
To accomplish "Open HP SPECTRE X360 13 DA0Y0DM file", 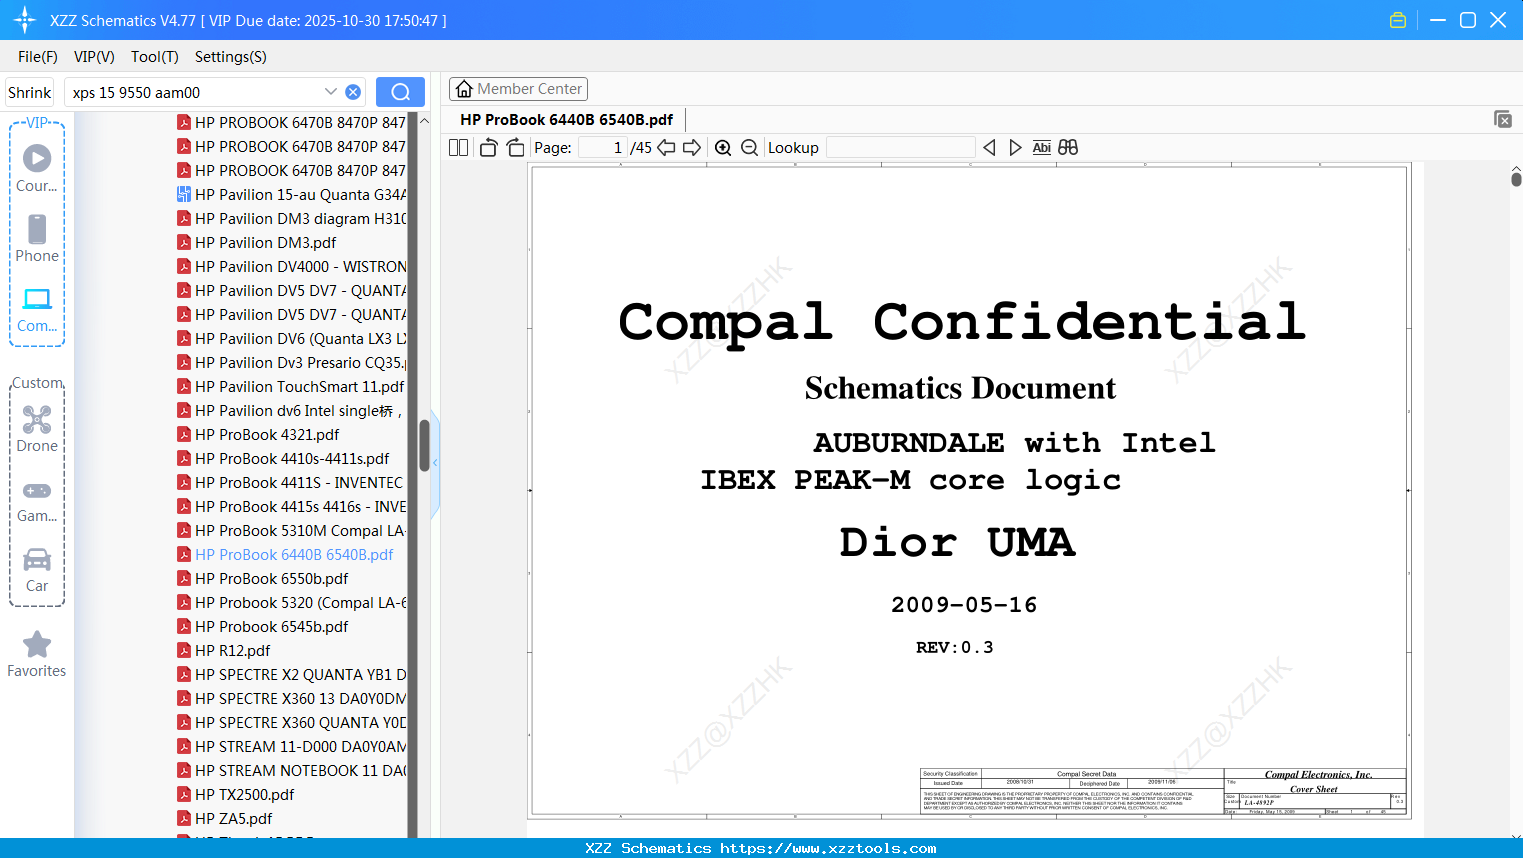I will pos(291,698).
